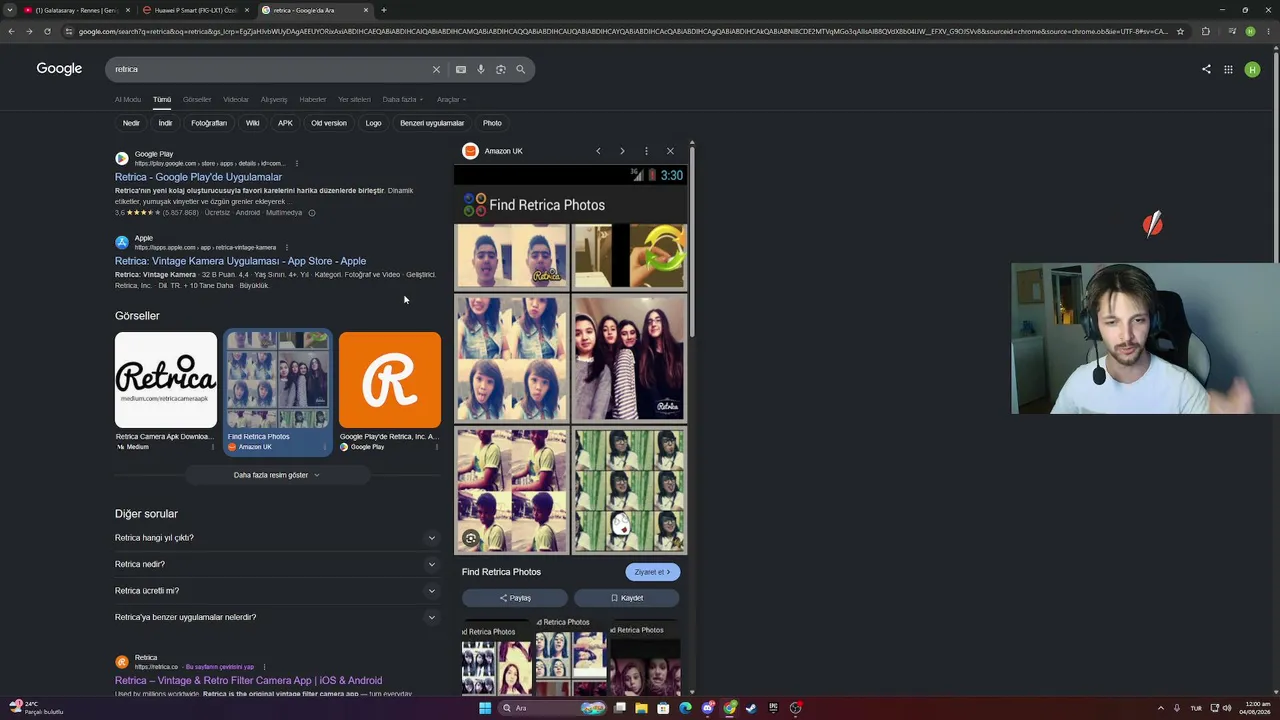Switch to 'Alışveriş' tab
Image resolution: width=1280 pixels, height=720 pixels.
coord(274,100)
